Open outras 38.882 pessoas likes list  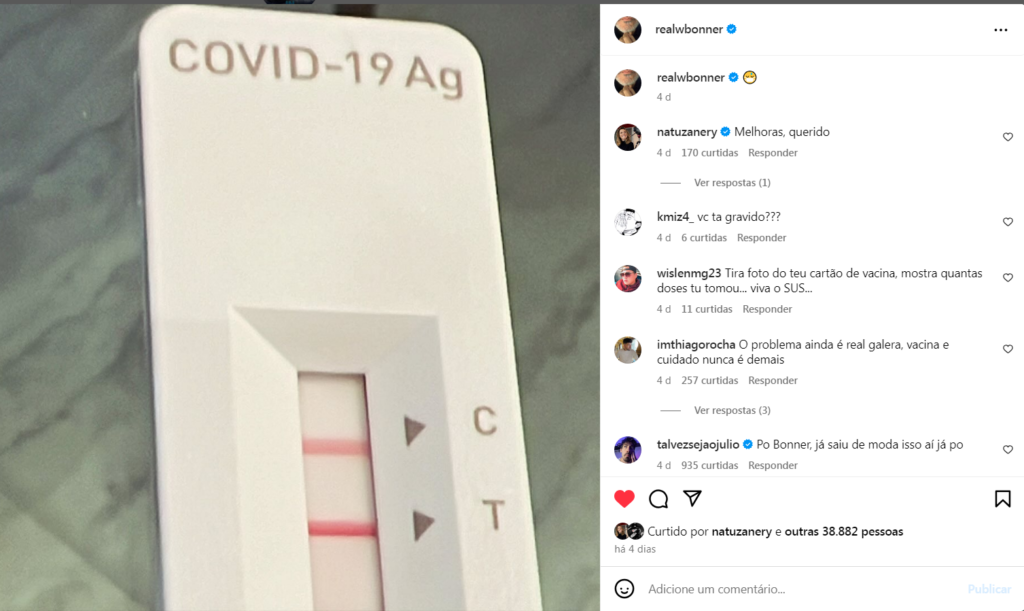[844, 531]
